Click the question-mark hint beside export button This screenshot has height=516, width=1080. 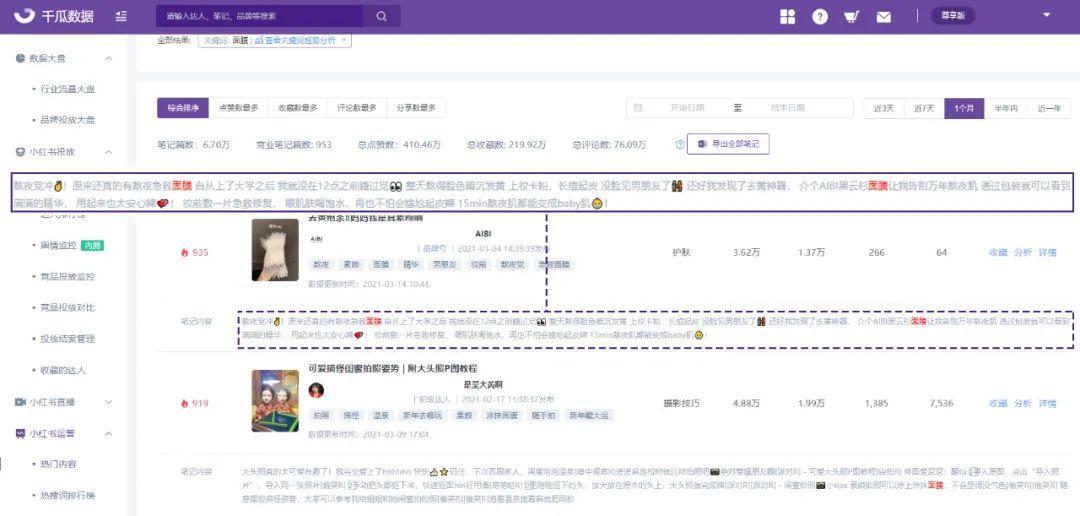pyautogui.click(x=680, y=145)
